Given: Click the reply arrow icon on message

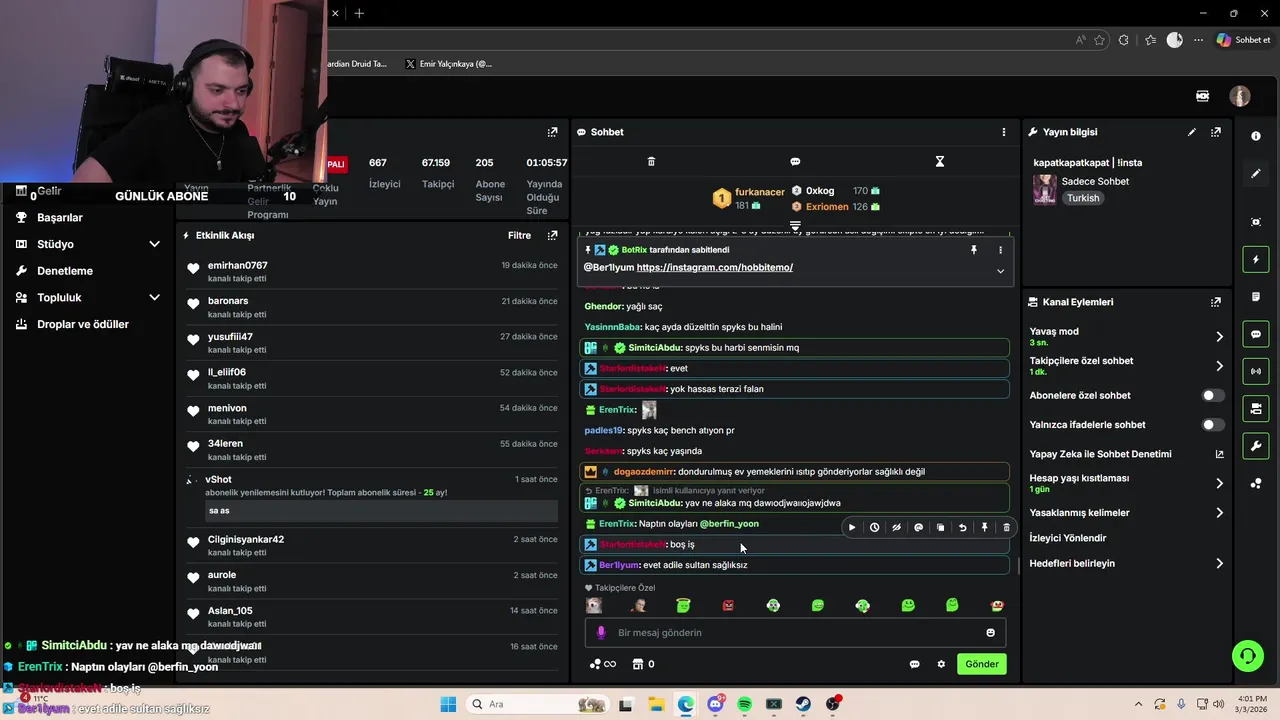Looking at the screenshot, I should (x=962, y=527).
